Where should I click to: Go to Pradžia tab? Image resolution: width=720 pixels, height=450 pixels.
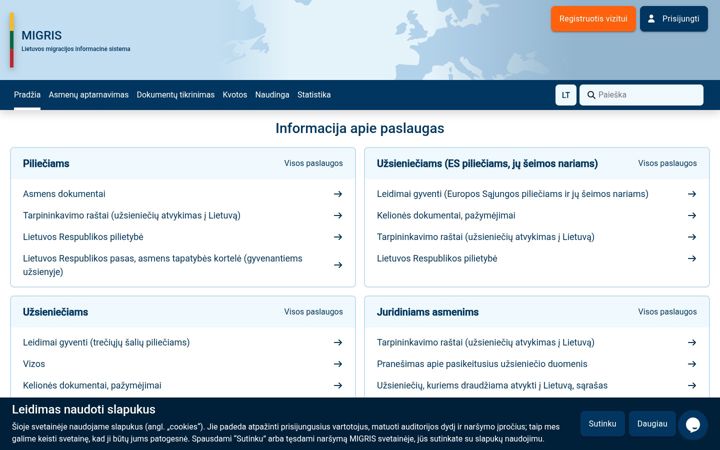(x=27, y=95)
